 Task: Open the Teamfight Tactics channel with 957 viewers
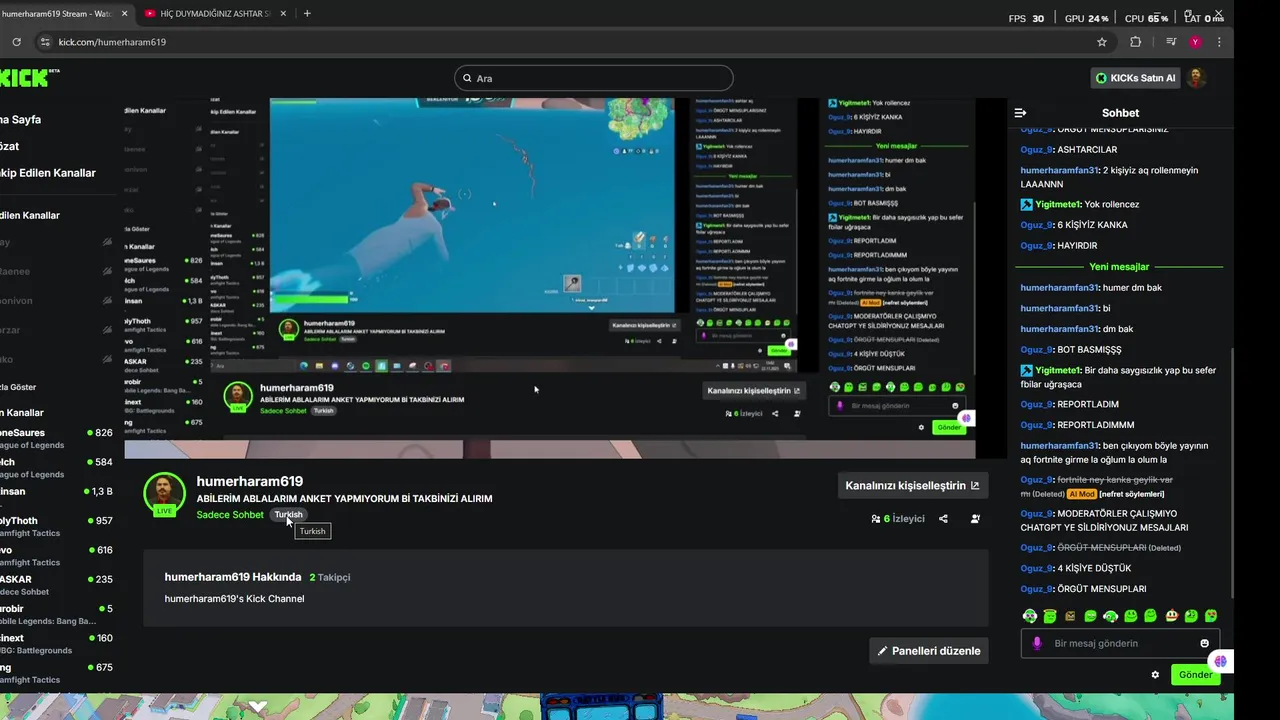[56, 527]
